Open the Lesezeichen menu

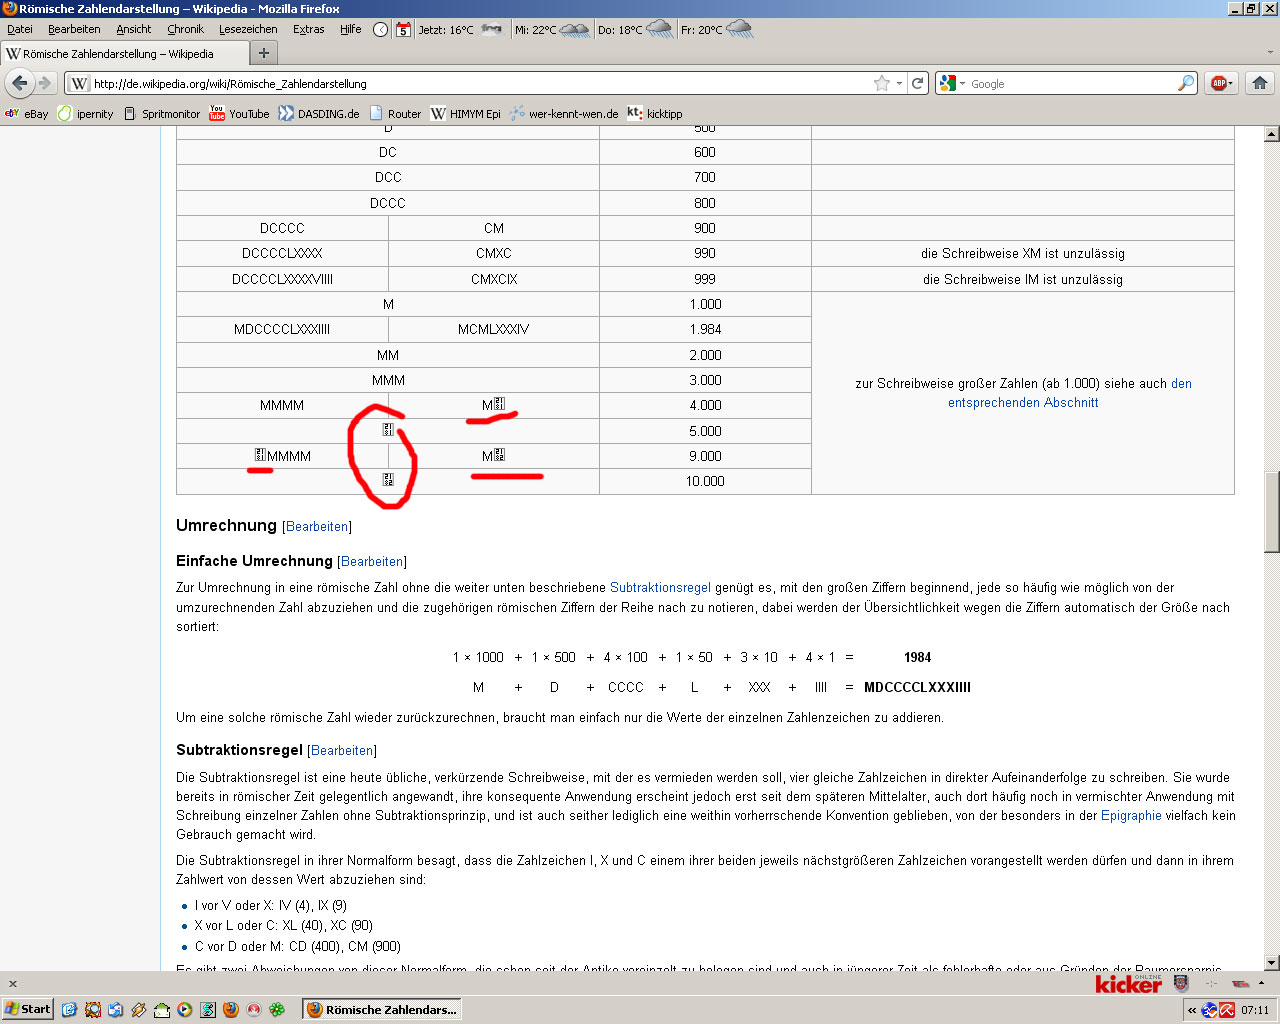248,29
